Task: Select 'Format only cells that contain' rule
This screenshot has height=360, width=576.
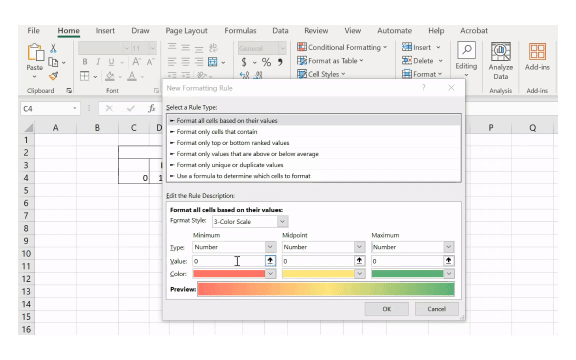Action: click(314, 132)
